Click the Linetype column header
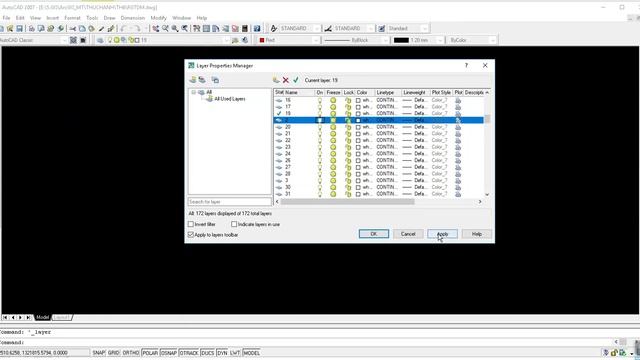The image size is (640, 360). pyautogui.click(x=388, y=93)
